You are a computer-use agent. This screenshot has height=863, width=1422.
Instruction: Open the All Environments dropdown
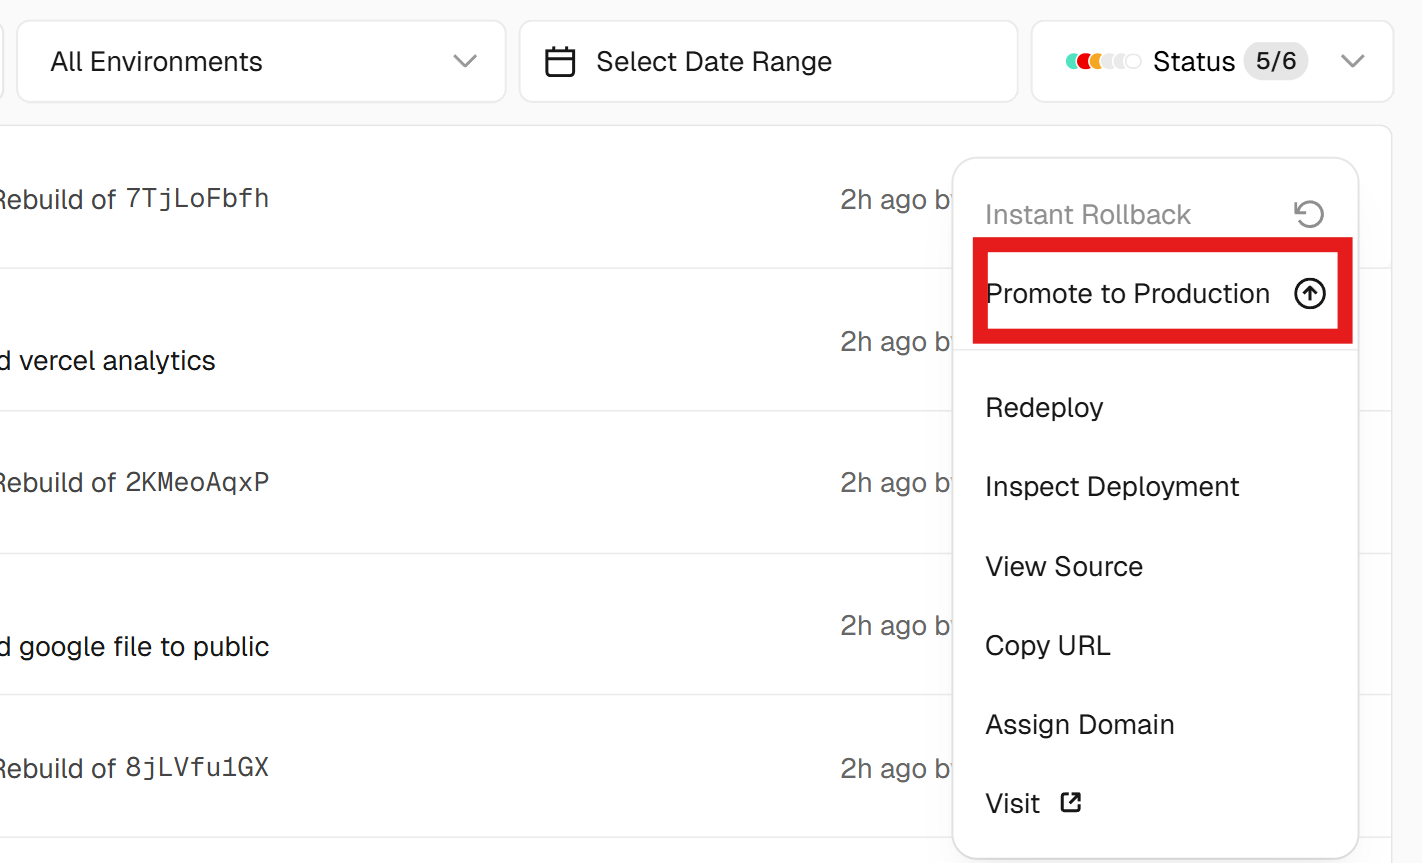pyautogui.click(x=260, y=61)
